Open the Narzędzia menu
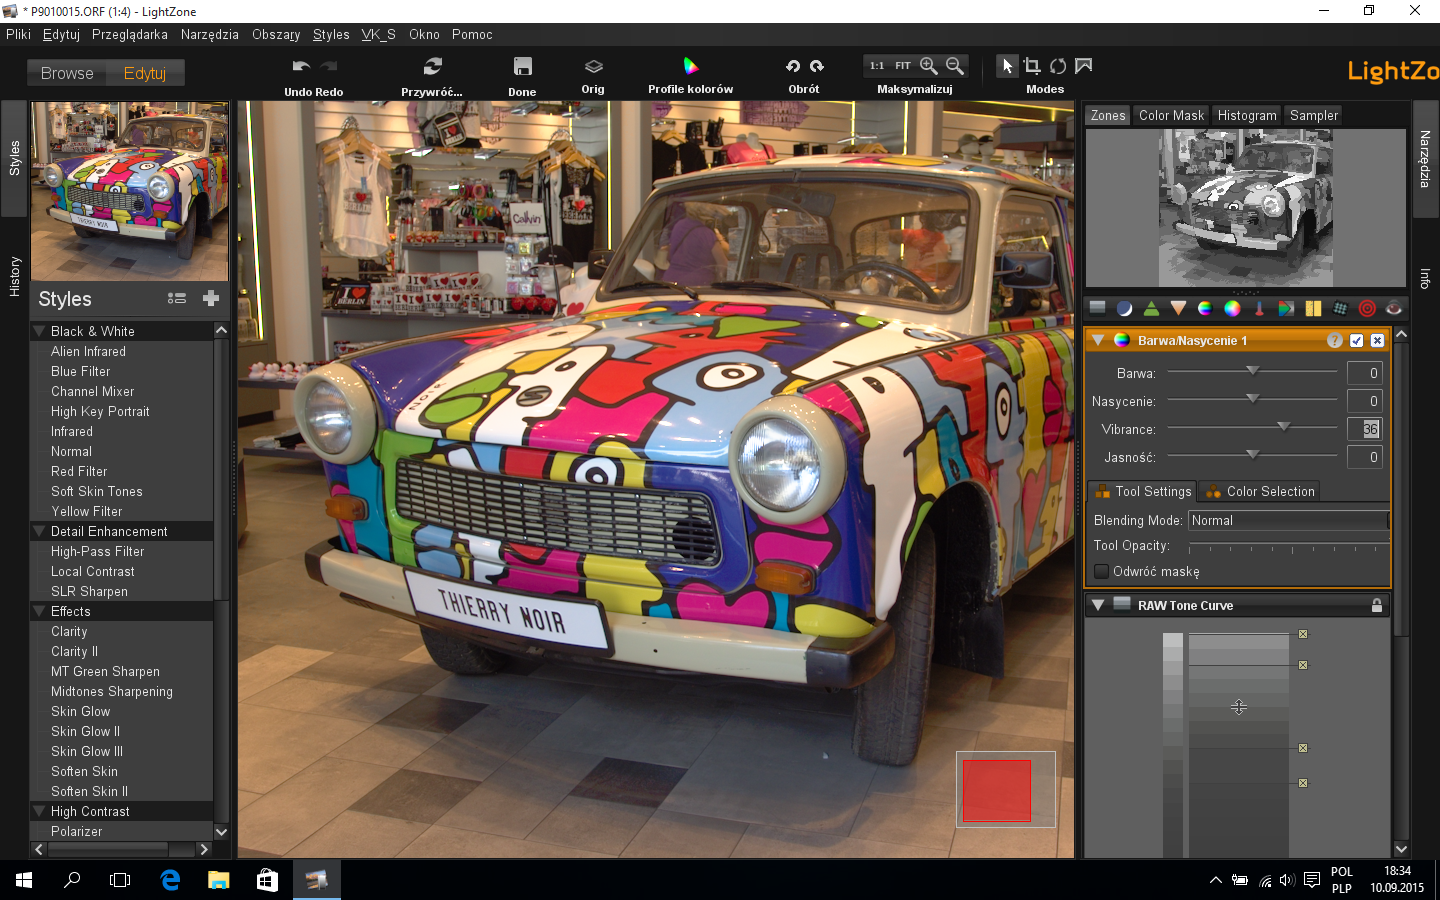The width and height of the screenshot is (1440, 900). (210, 34)
